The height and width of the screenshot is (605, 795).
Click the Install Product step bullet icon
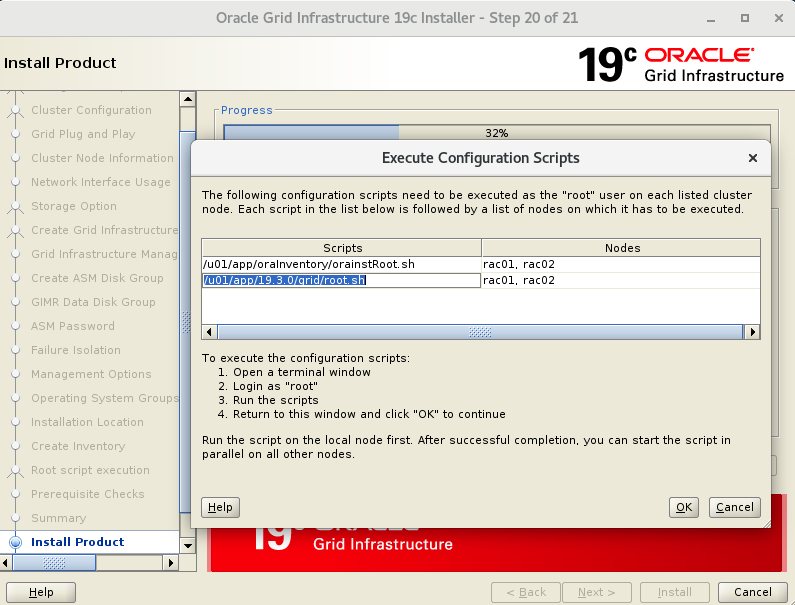(16, 542)
